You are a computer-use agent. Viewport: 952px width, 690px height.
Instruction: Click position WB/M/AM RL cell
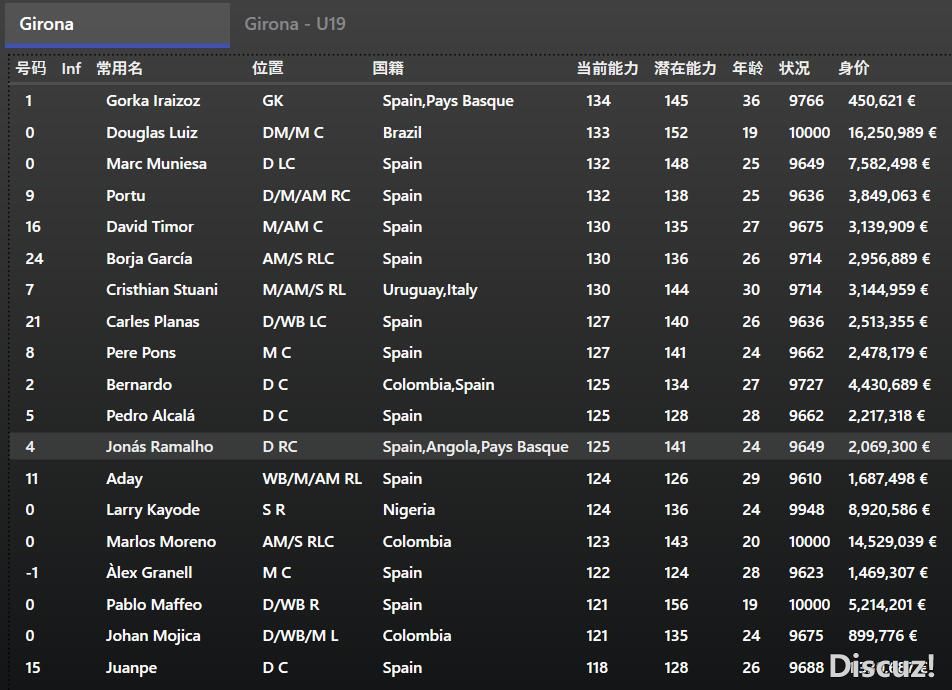tap(312, 479)
